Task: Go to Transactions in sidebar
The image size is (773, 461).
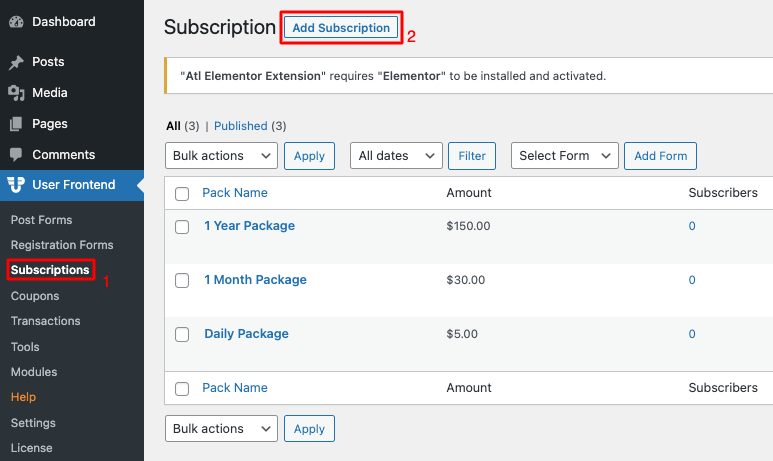Action: [x=45, y=321]
